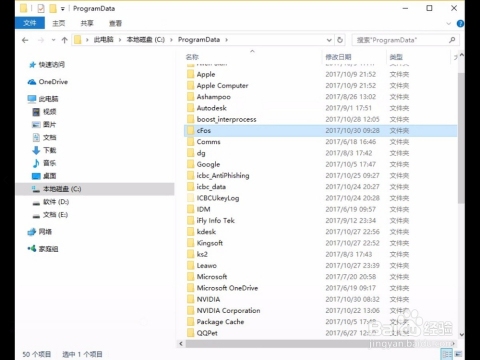This screenshot has height=360, width=480.
Task: Select the Apple folder icon
Action: click(191, 74)
